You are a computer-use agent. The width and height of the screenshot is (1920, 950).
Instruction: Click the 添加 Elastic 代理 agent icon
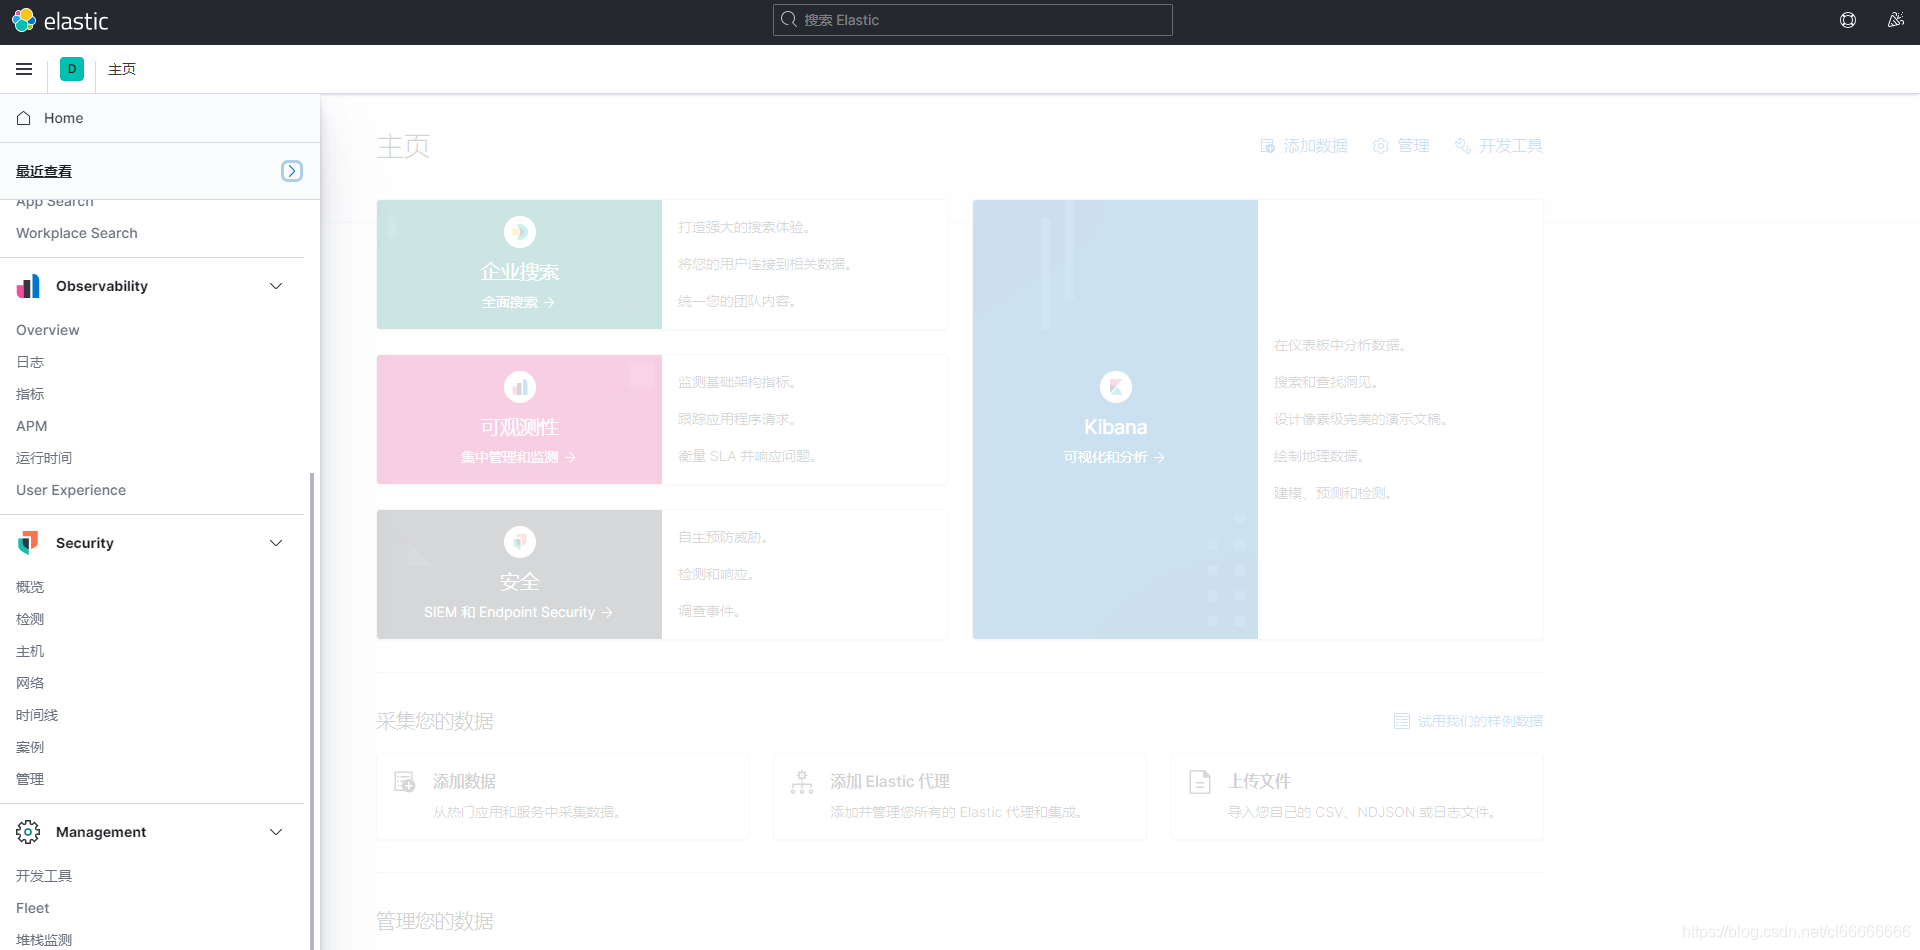802,782
